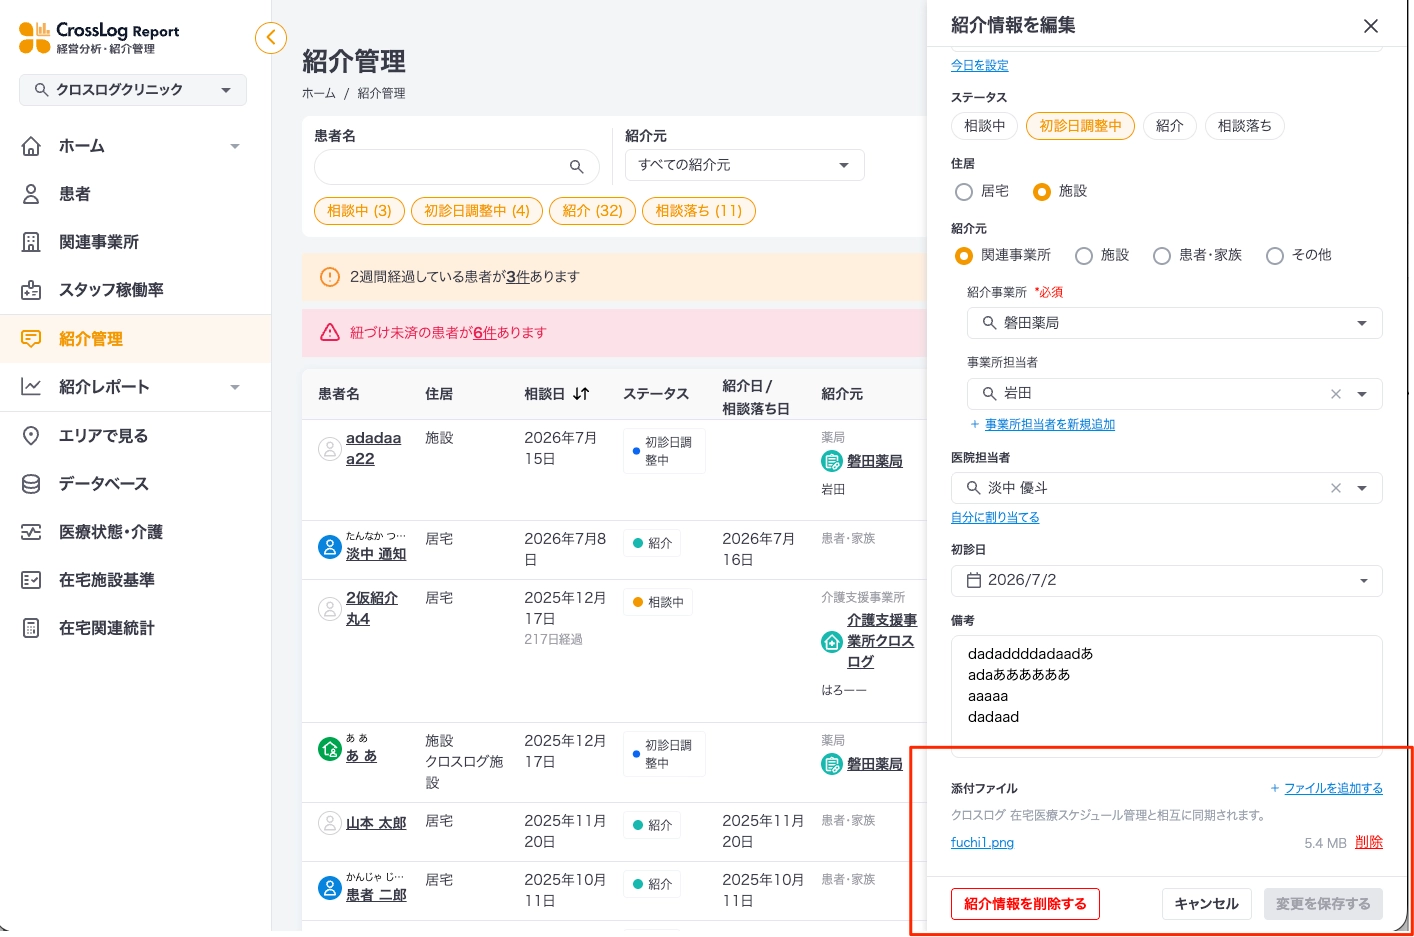This screenshot has height=937, width=1414.
Task: Click the map pin icon for エリアで見る
Action: click(x=31, y=436)
